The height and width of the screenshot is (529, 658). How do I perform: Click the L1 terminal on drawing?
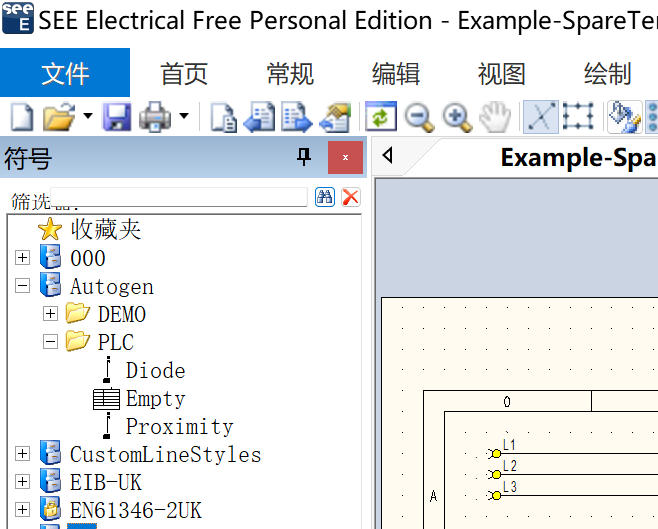(x=496, y=453)
